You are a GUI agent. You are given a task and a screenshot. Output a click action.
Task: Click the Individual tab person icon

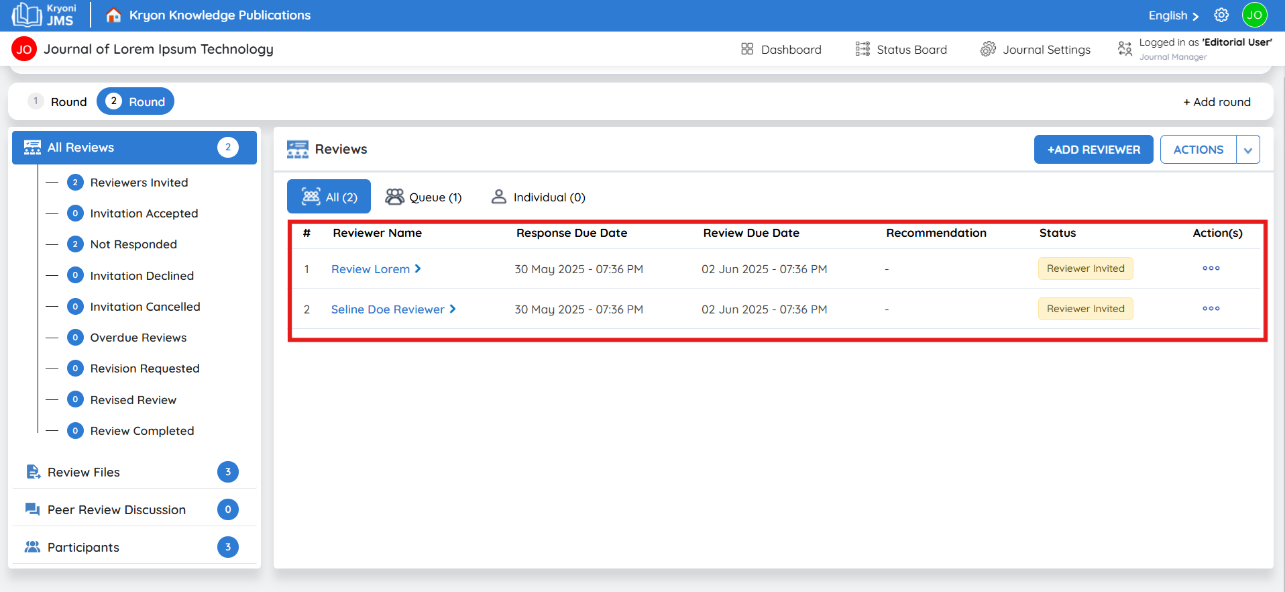tap(498, 197)
